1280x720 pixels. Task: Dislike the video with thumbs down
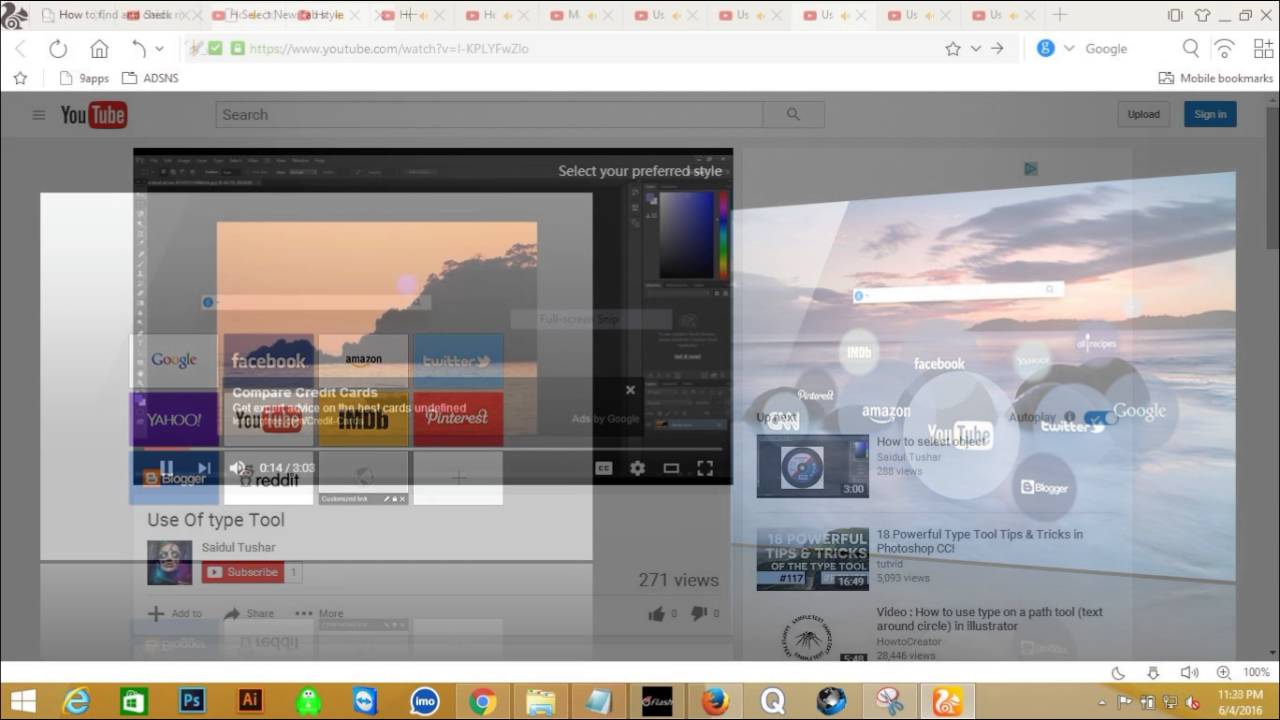tap(700, 613)
